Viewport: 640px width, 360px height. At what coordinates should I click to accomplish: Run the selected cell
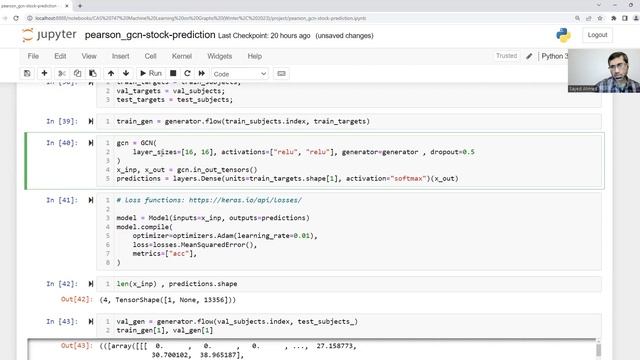[x=151, y=73]
